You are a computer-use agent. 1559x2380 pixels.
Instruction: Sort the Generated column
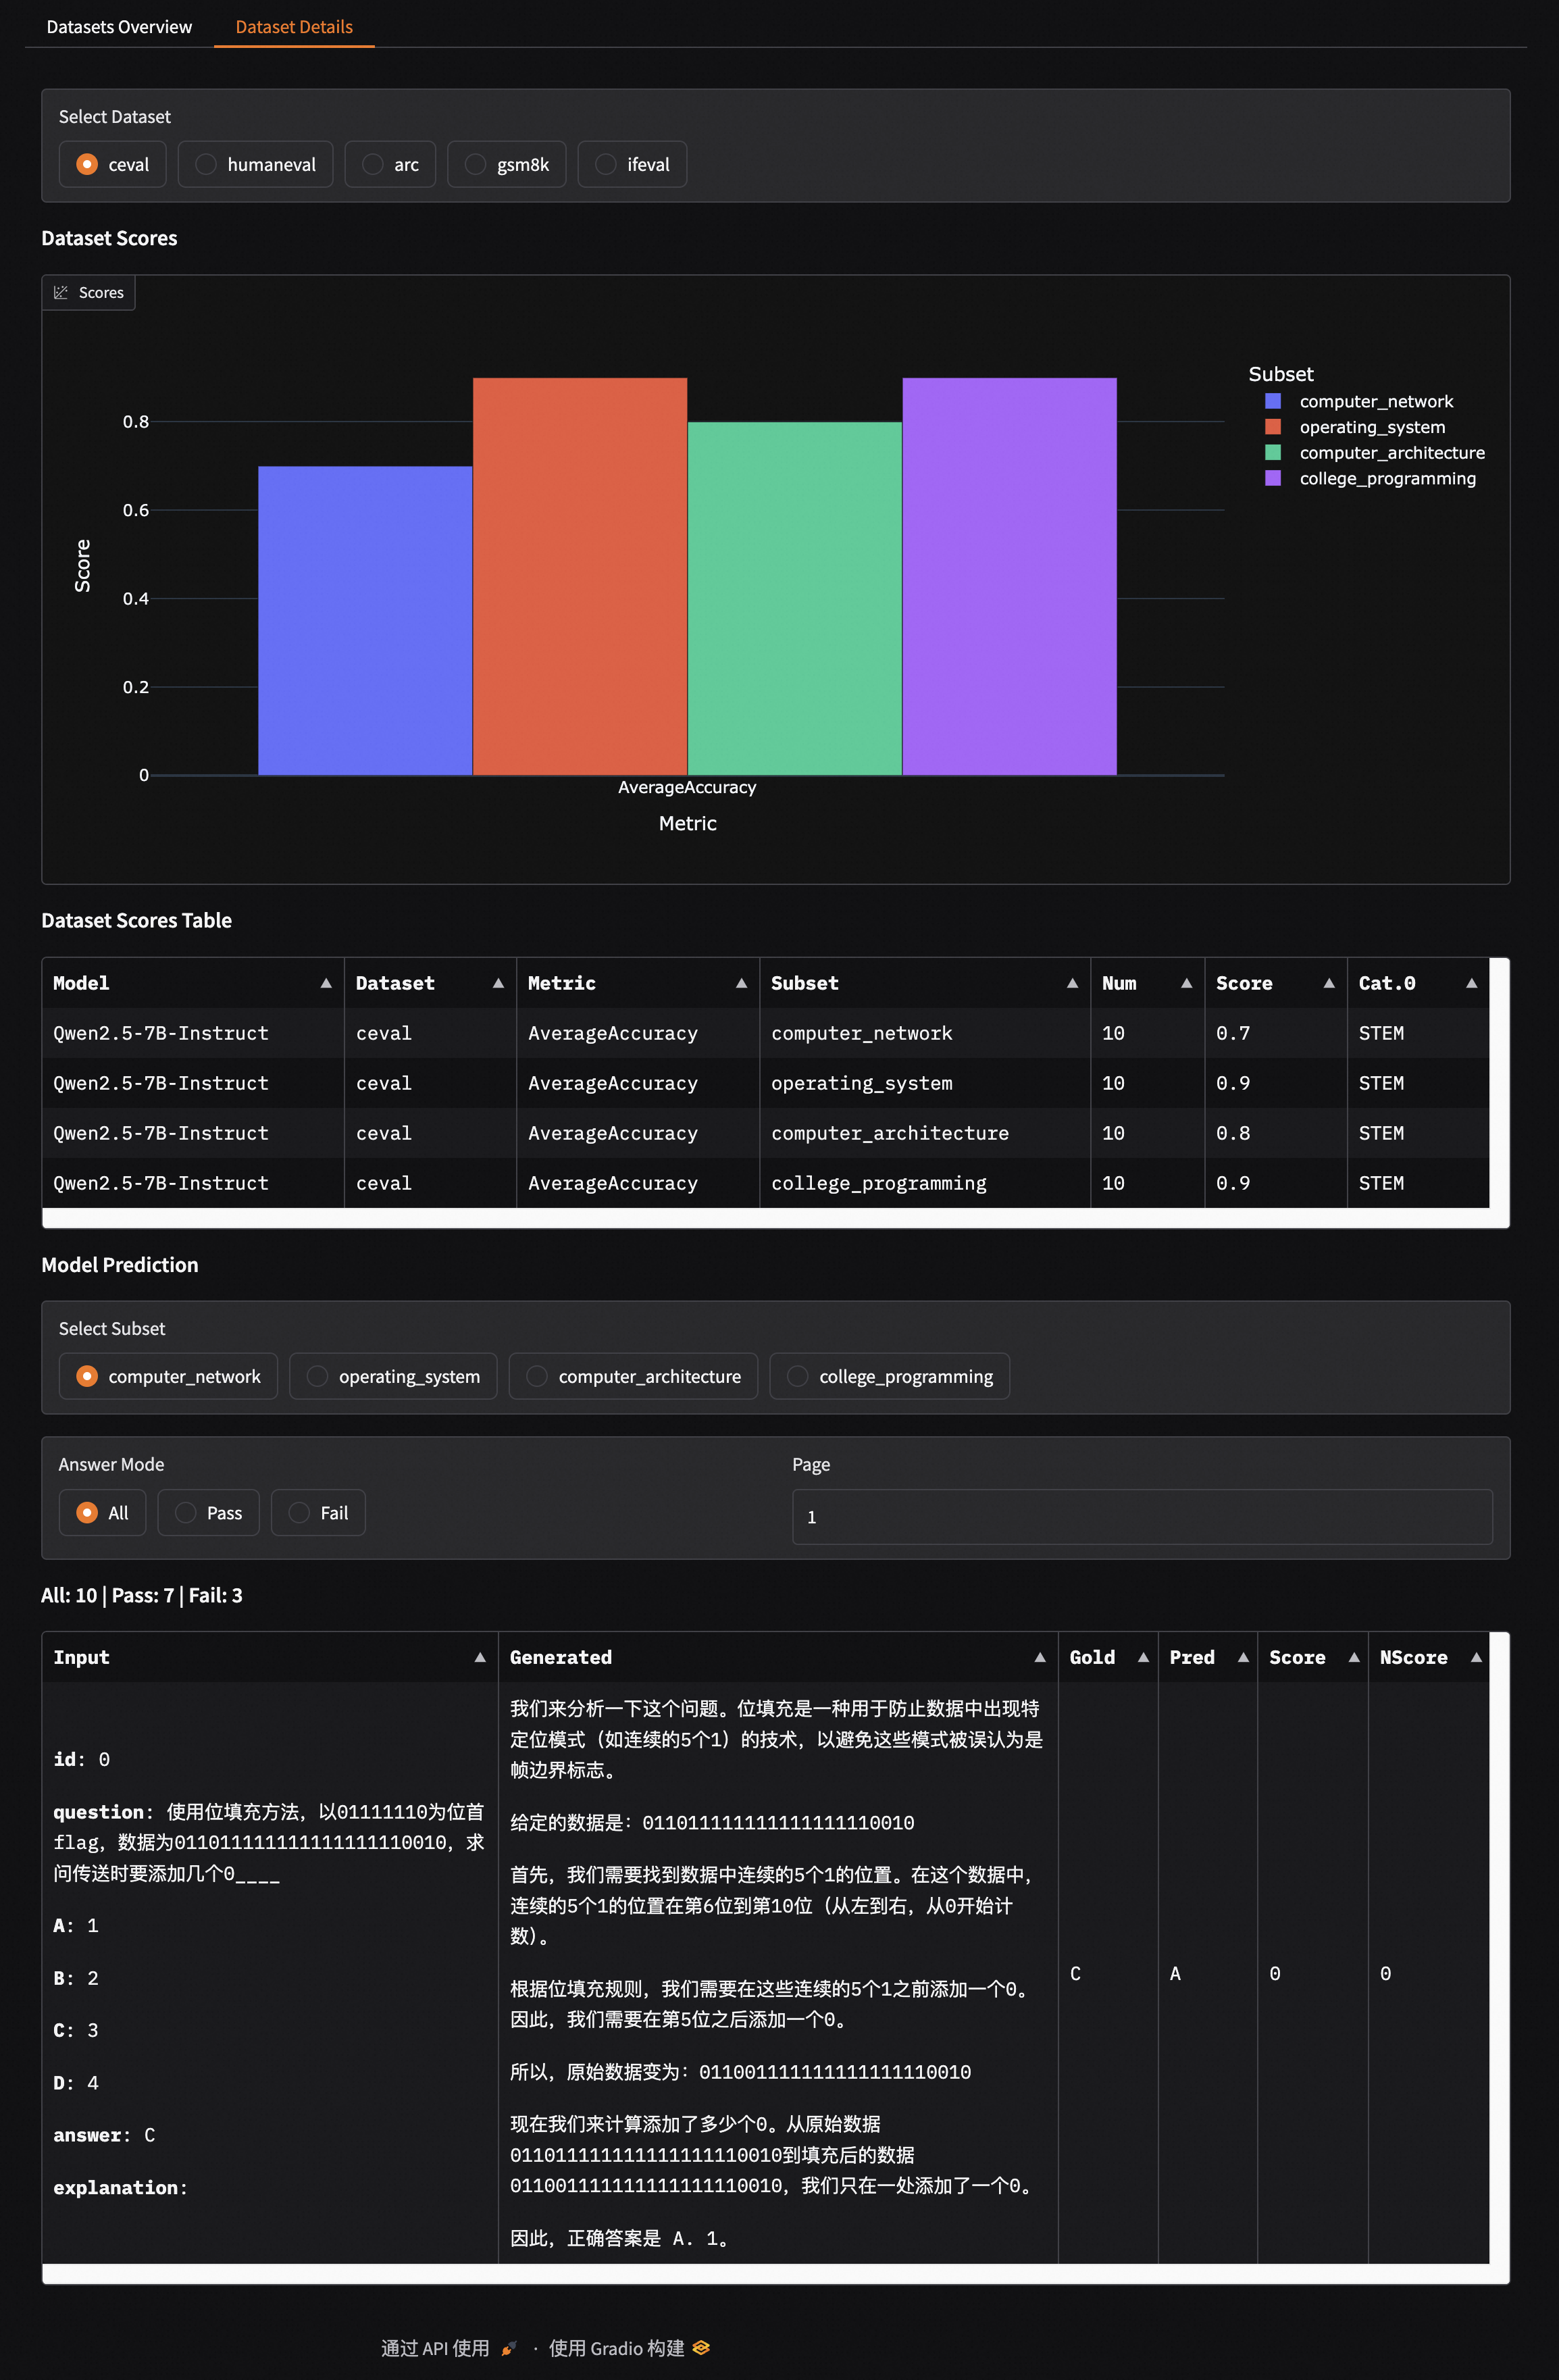coord(1040,1657)
